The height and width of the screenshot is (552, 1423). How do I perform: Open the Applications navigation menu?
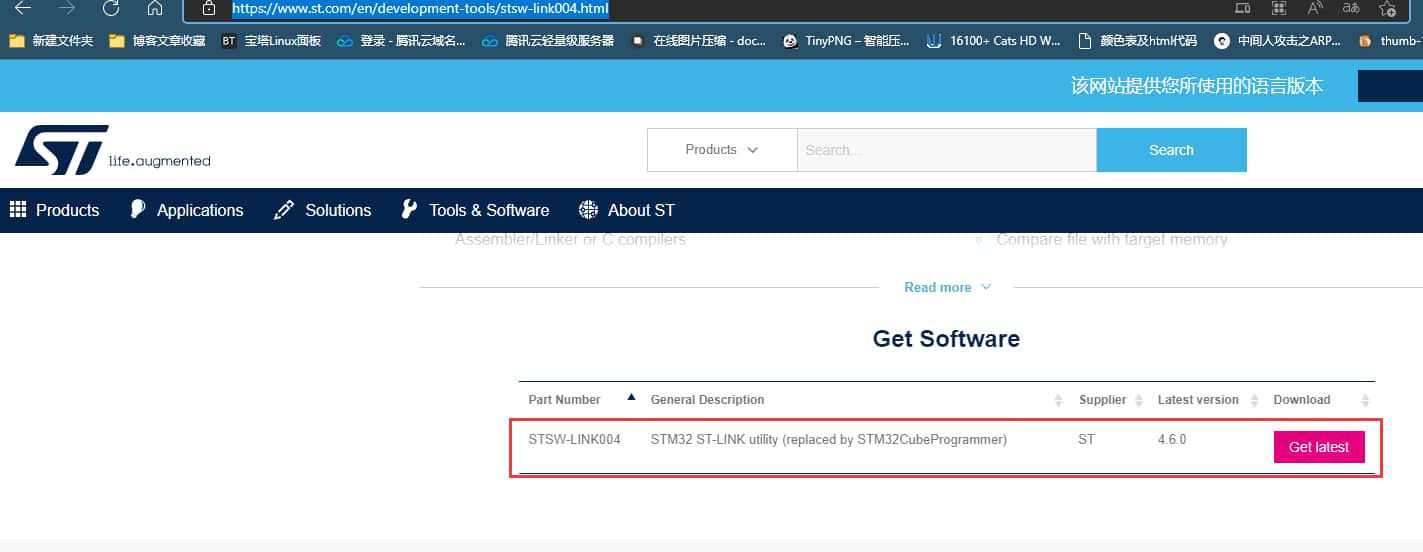187,210
